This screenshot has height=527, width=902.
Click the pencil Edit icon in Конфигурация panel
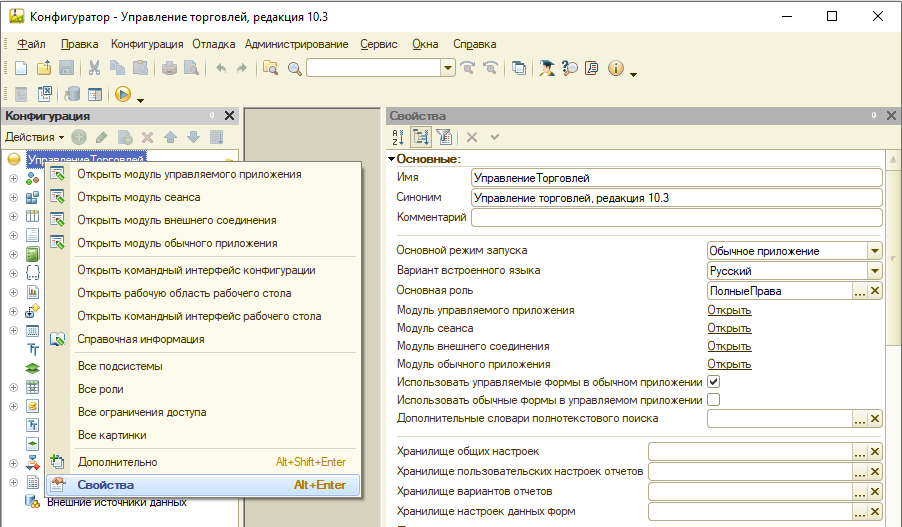[102, 137]
